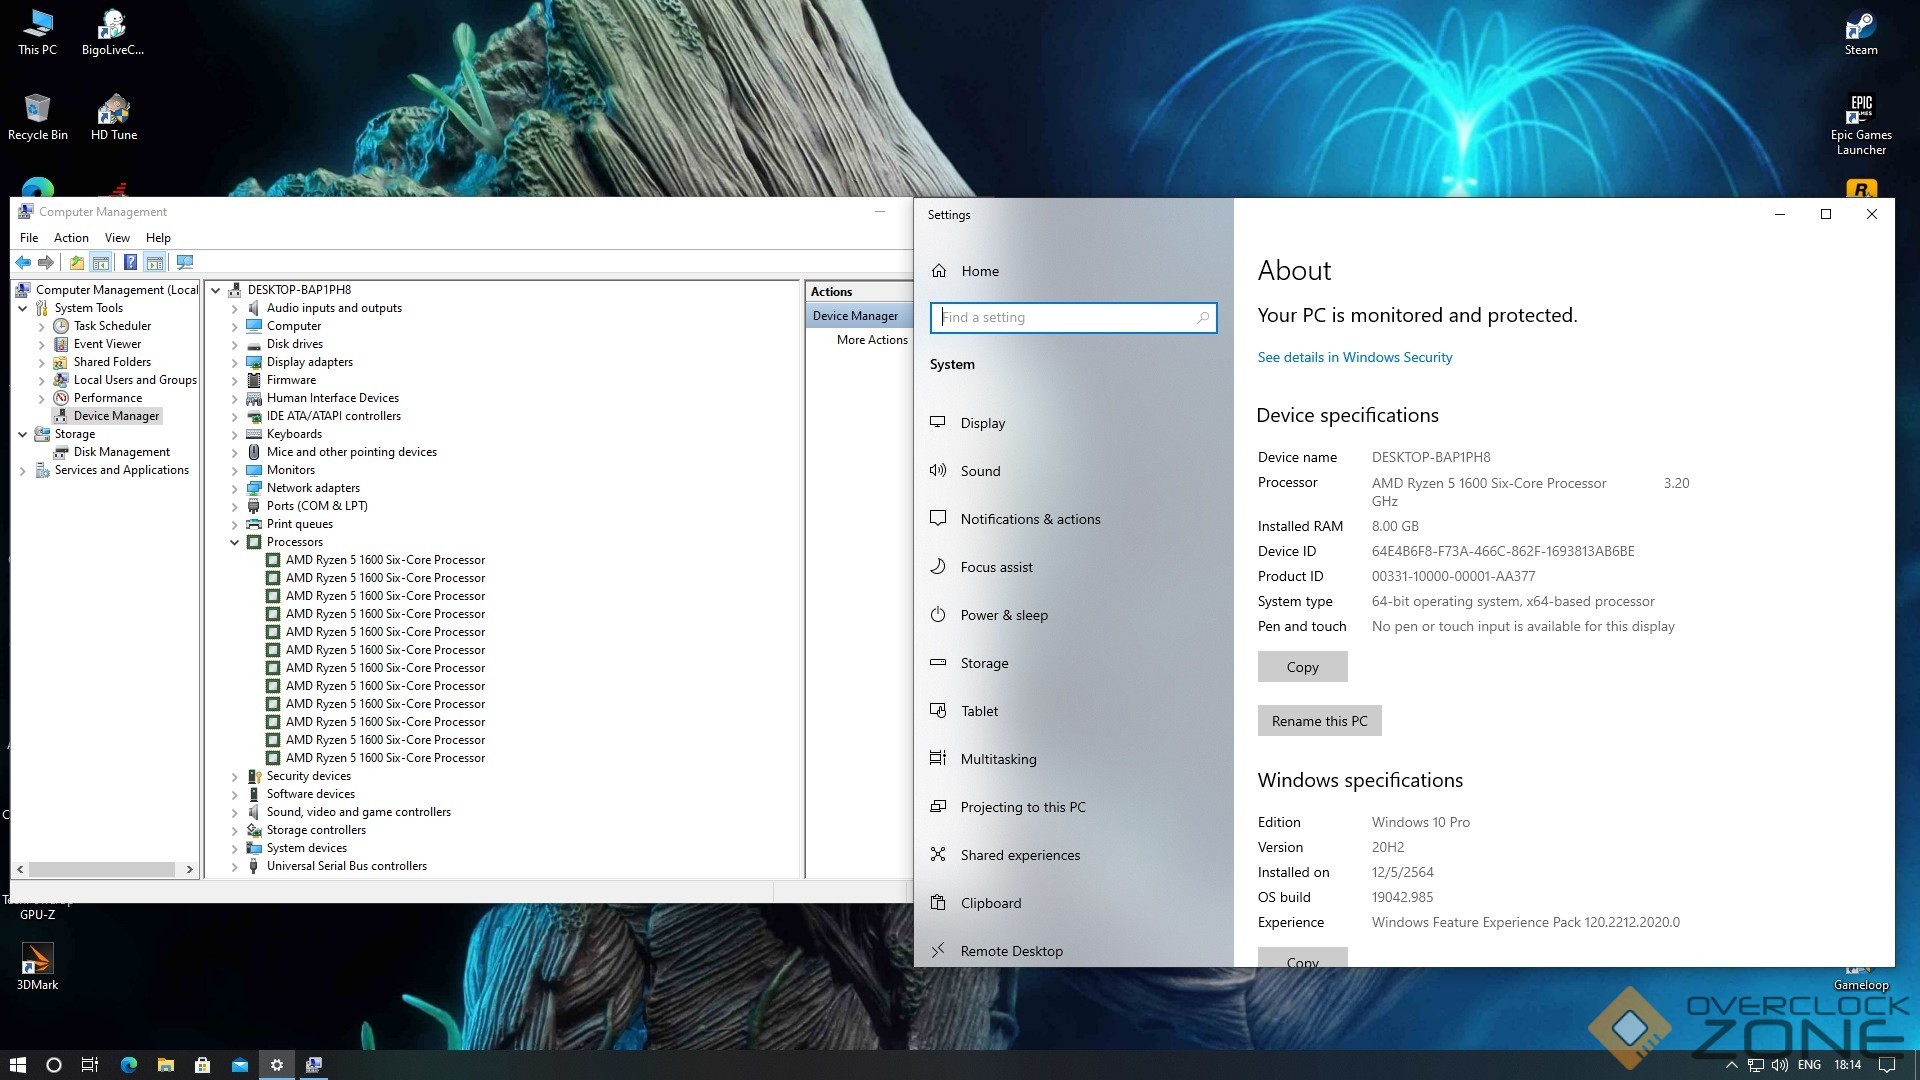Open Display settings in sidebar
The height and width of the screenshot is (1080, 1920).
coord(982,423)
